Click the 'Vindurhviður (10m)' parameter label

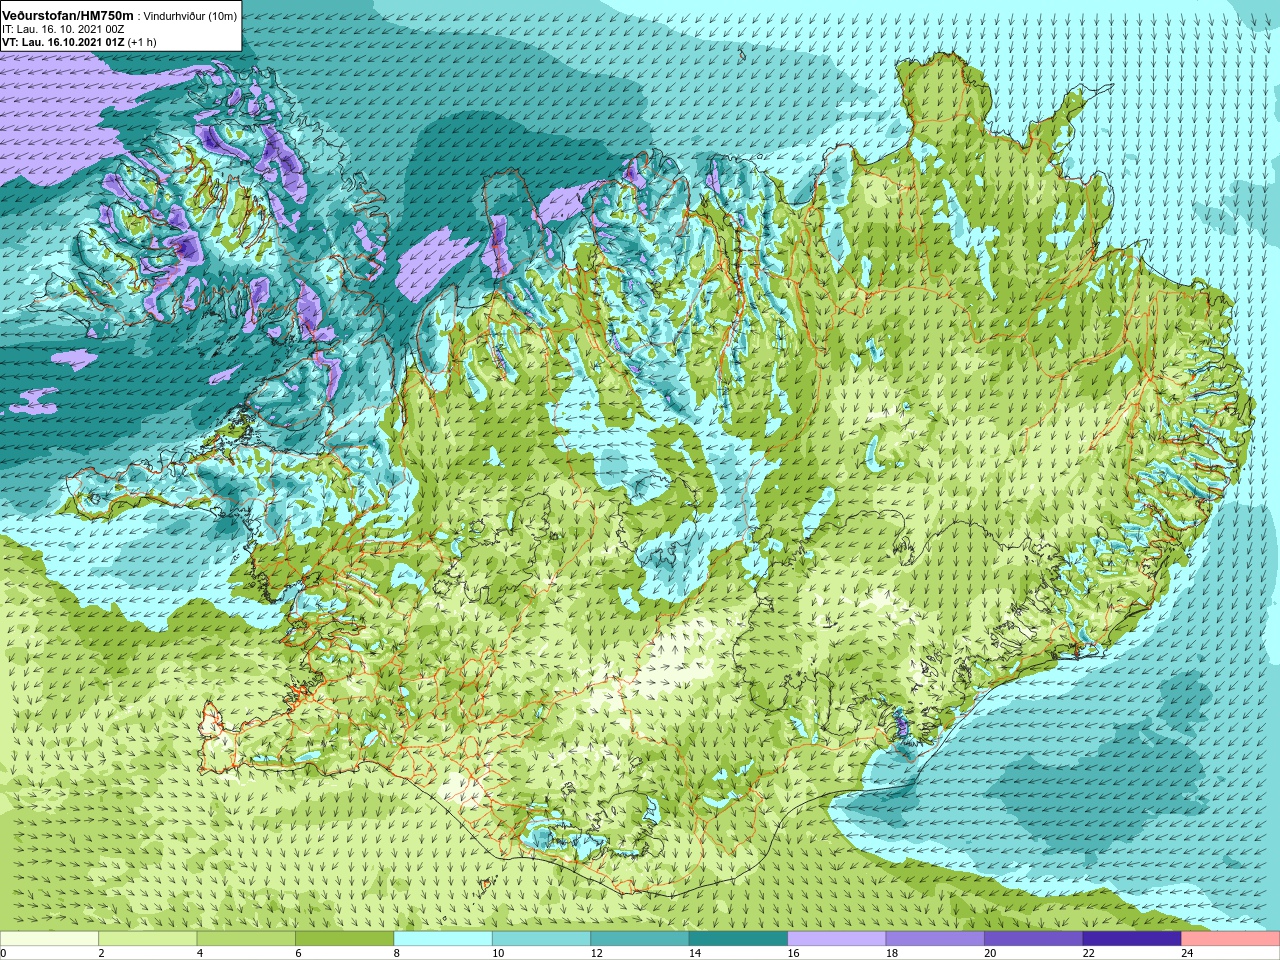191,16
